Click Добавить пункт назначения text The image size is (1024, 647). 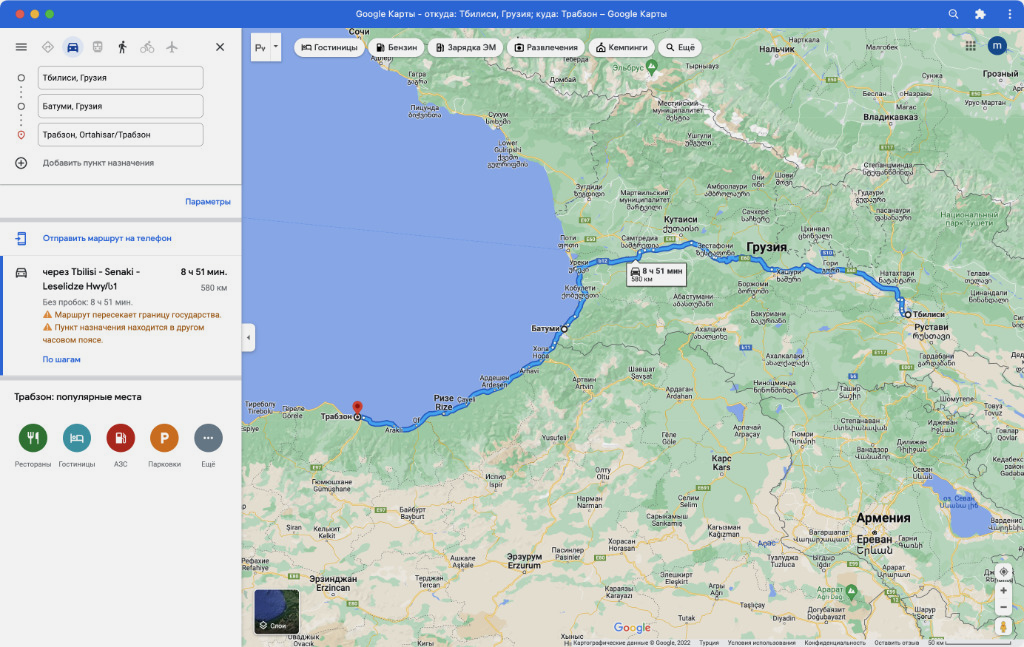point(98,163)
